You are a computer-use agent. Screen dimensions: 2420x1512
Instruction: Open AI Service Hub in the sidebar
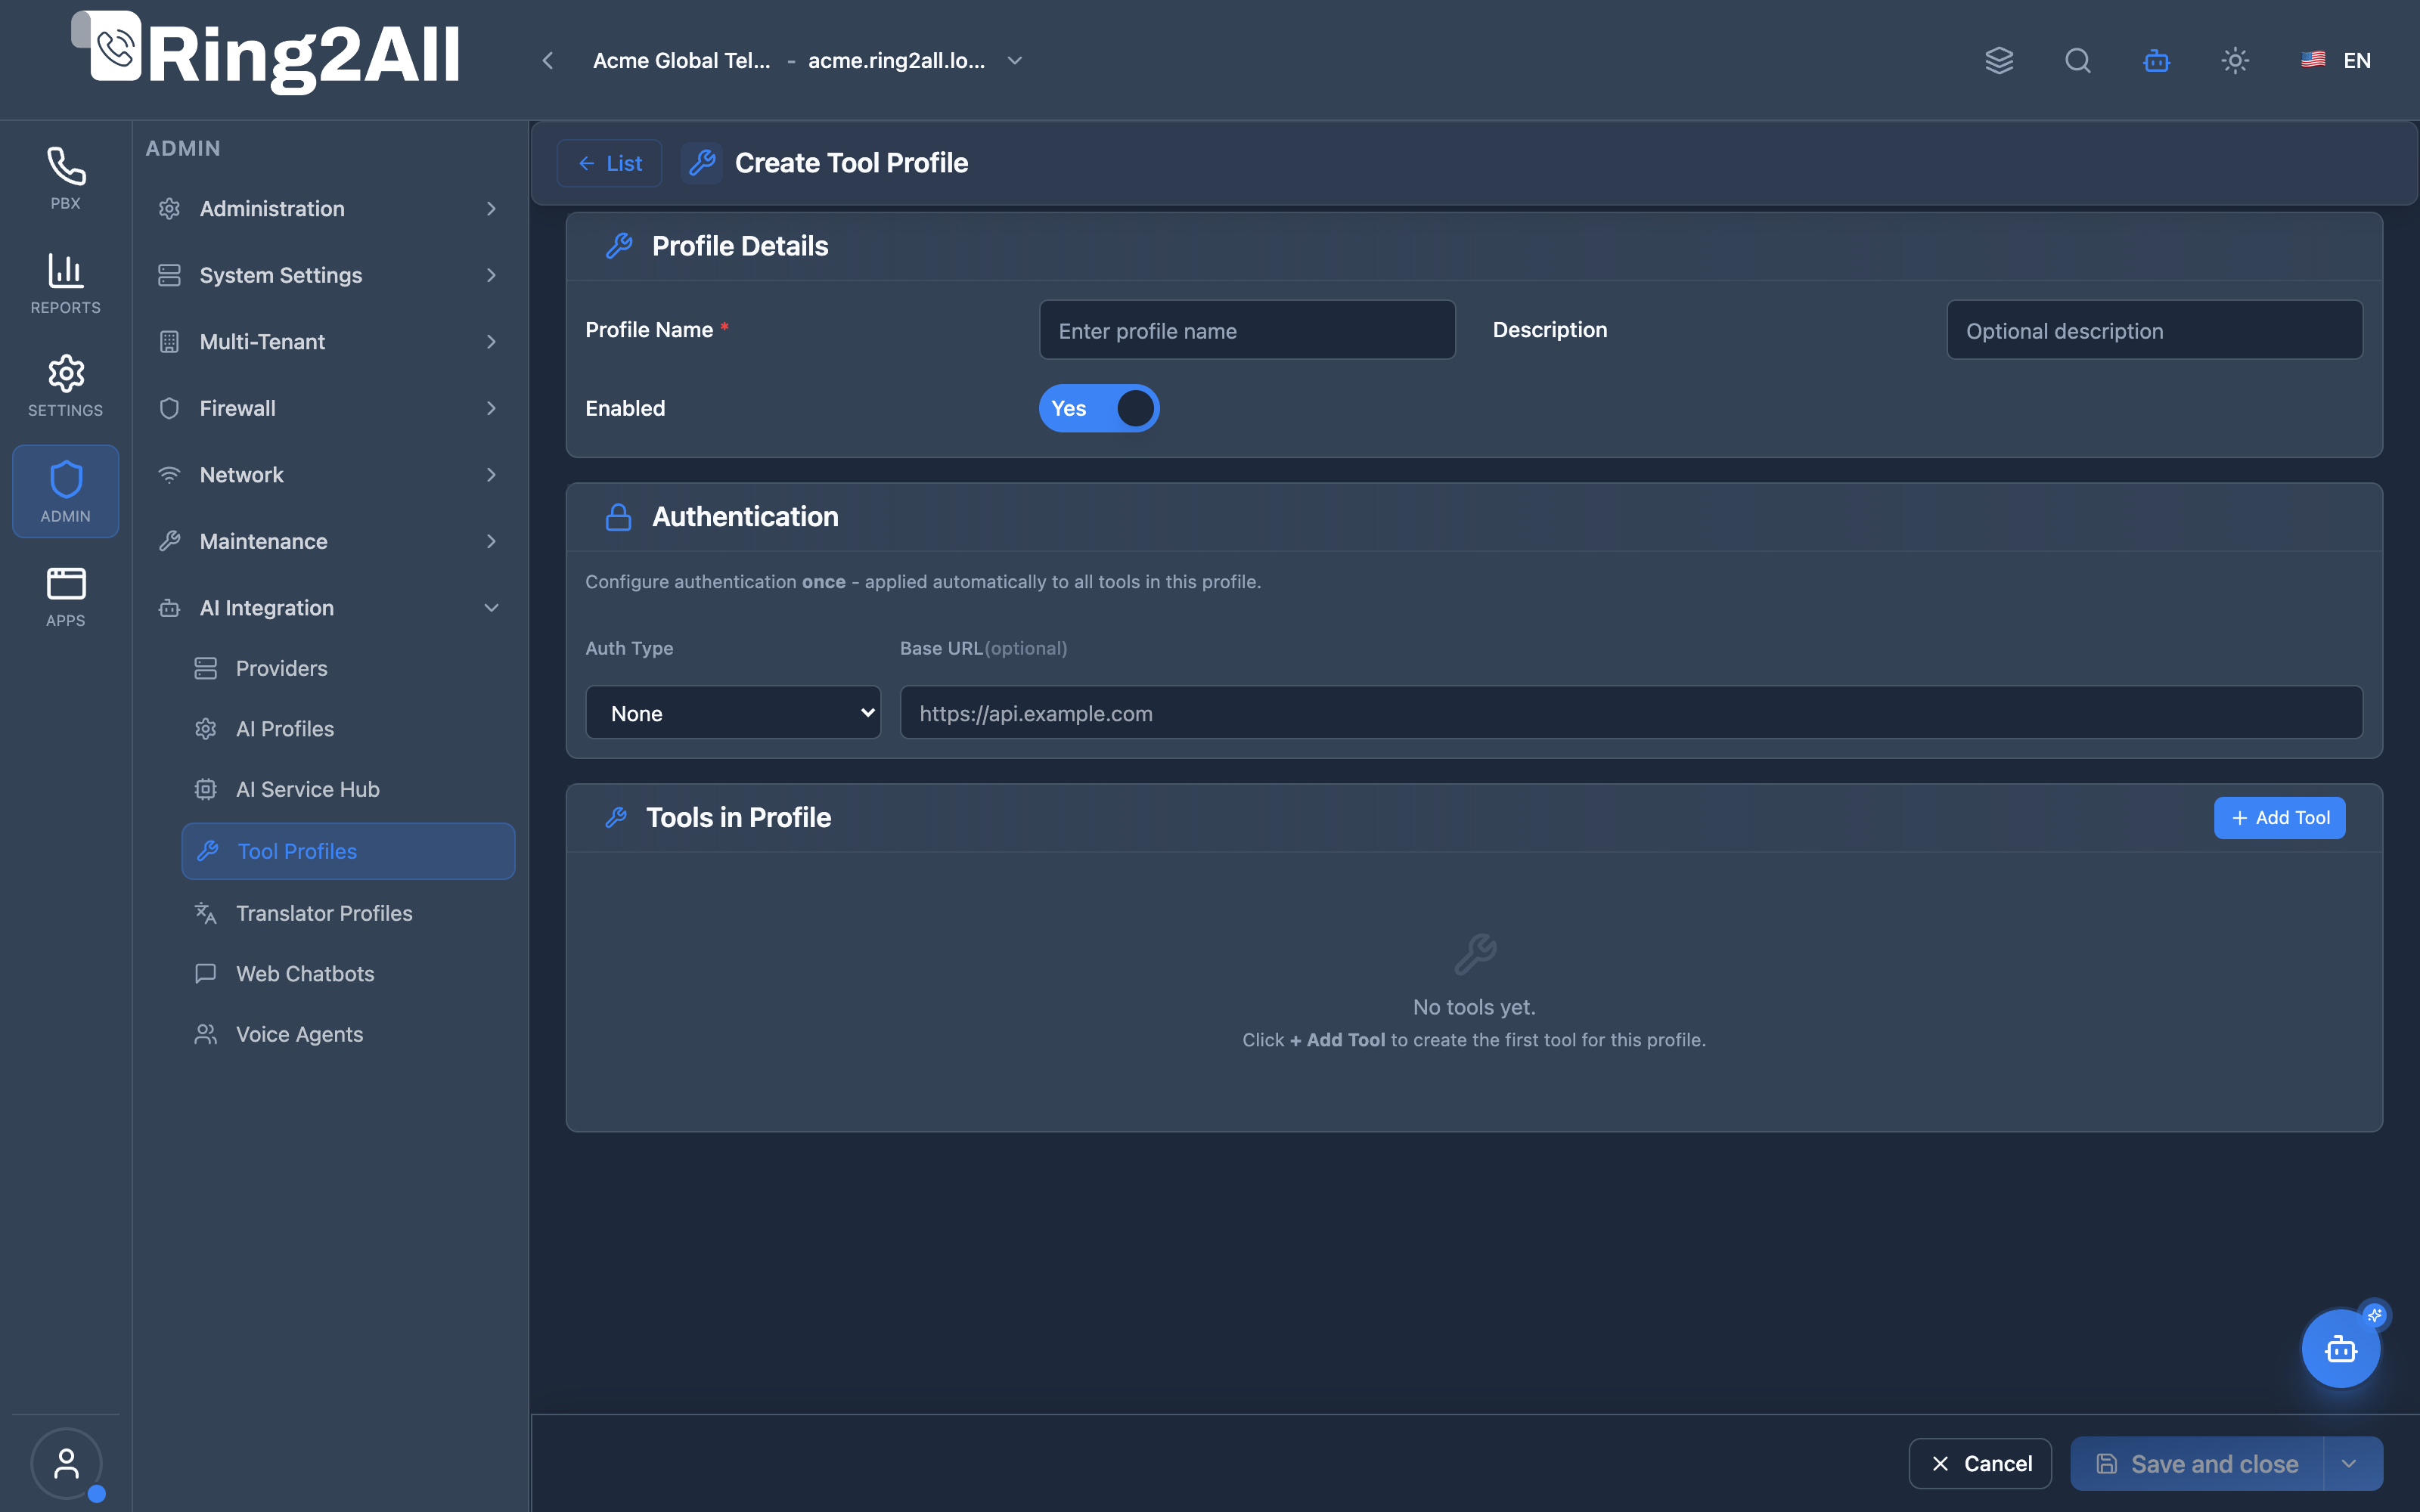click(x=348, y=789)
